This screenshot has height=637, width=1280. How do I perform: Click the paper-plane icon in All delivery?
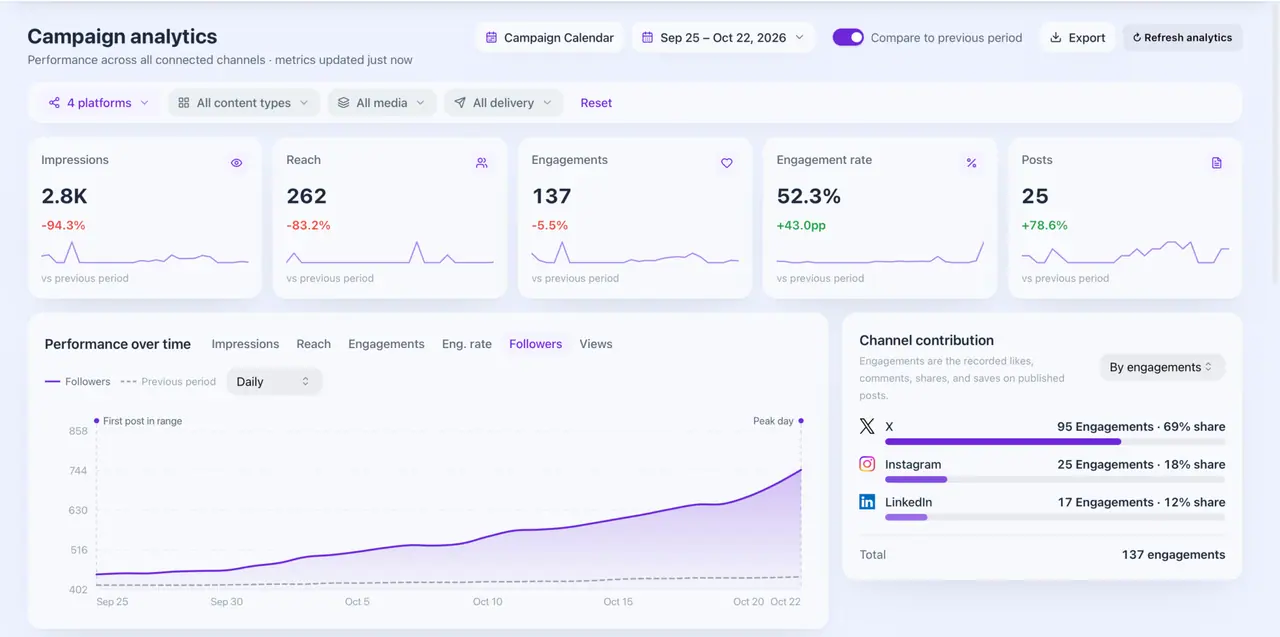(460, 103)
